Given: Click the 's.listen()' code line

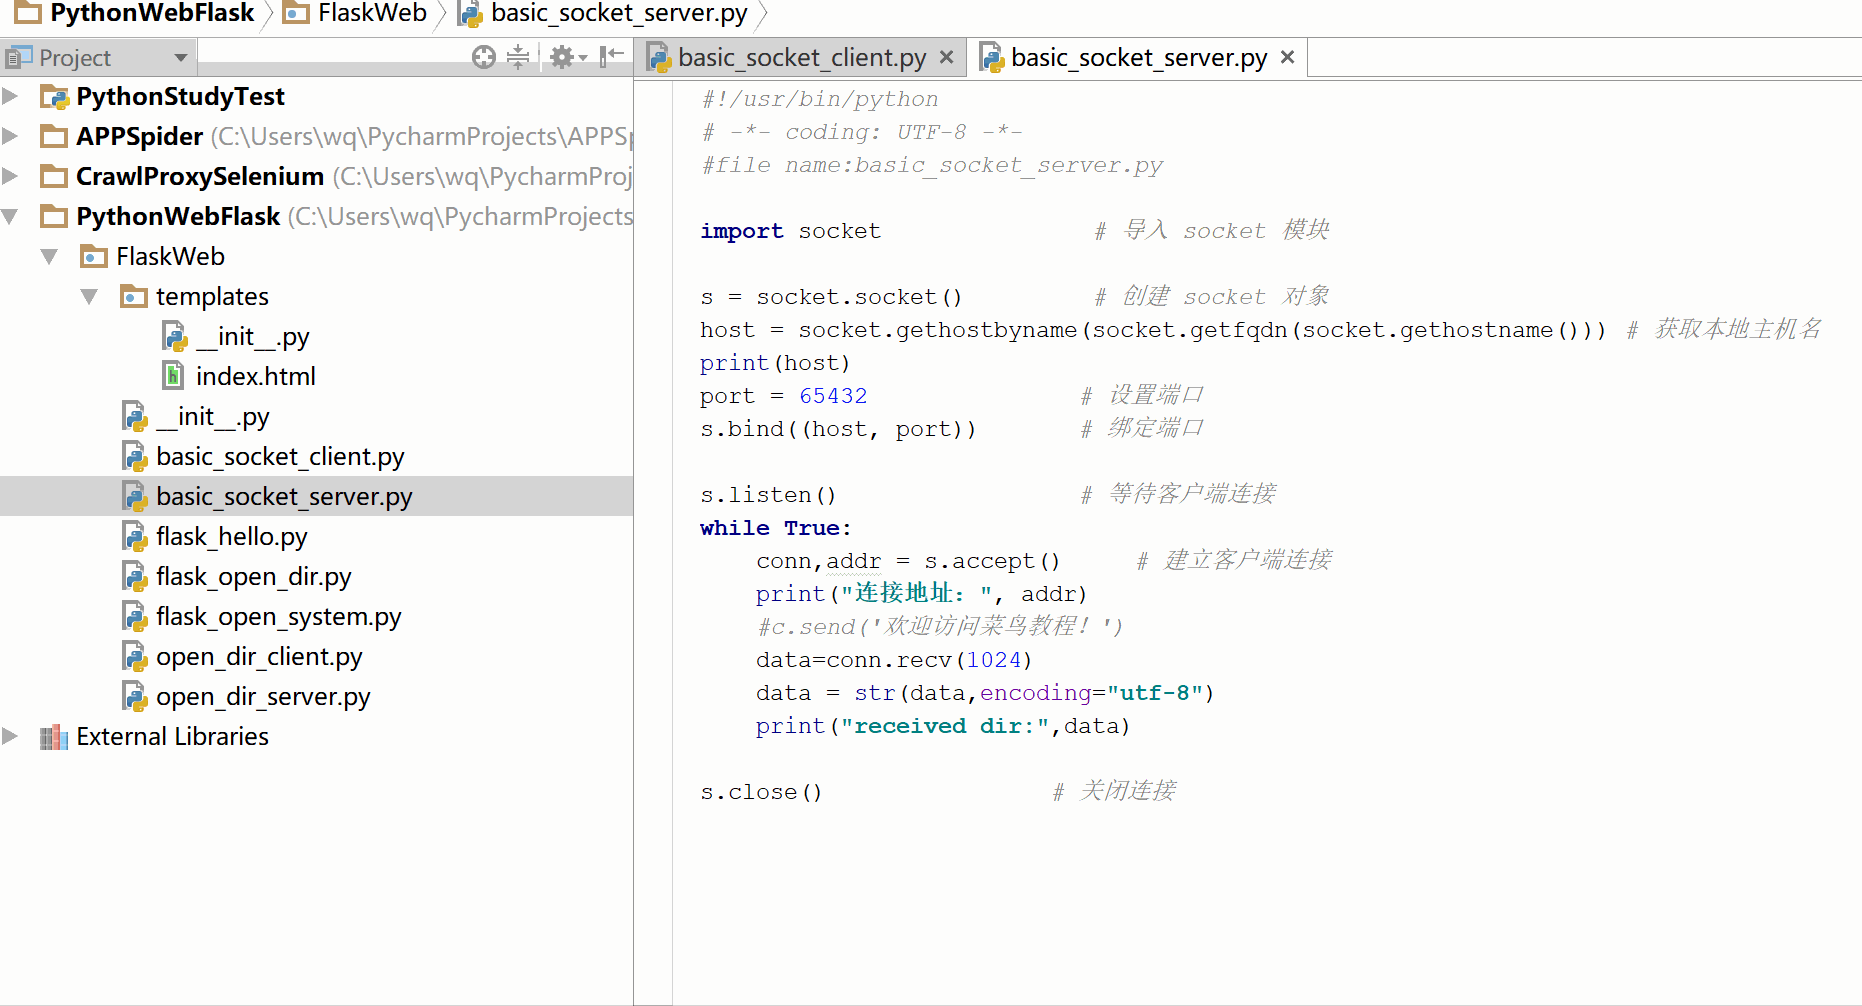Looking at the screenshot, I should (768, 495).
